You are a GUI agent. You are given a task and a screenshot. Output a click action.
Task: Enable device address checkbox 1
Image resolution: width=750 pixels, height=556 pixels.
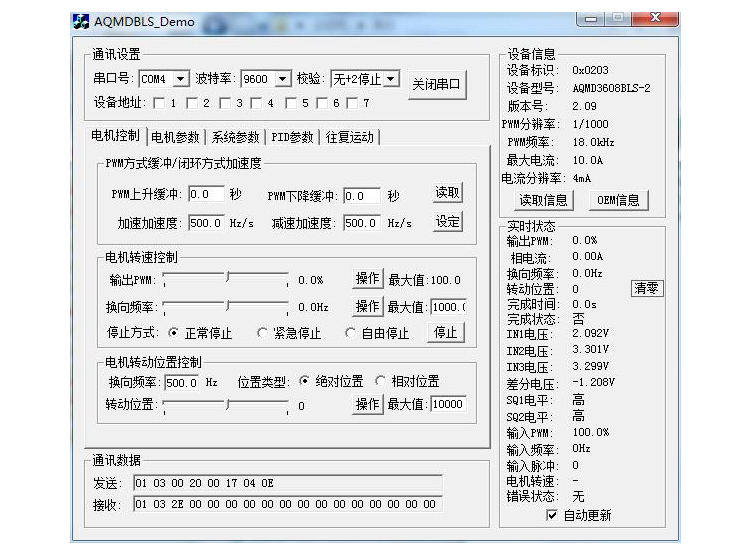pos(161,103)
